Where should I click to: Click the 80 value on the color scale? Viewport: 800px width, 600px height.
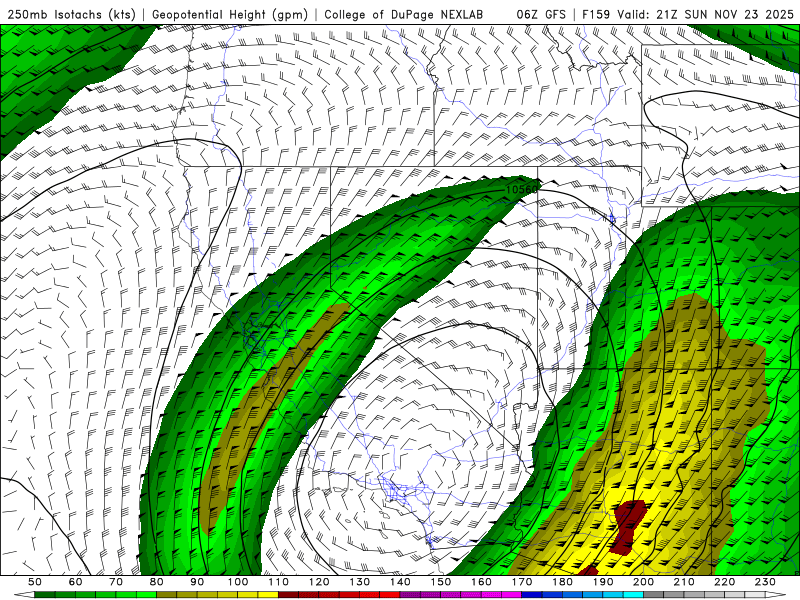coord(156,582)
